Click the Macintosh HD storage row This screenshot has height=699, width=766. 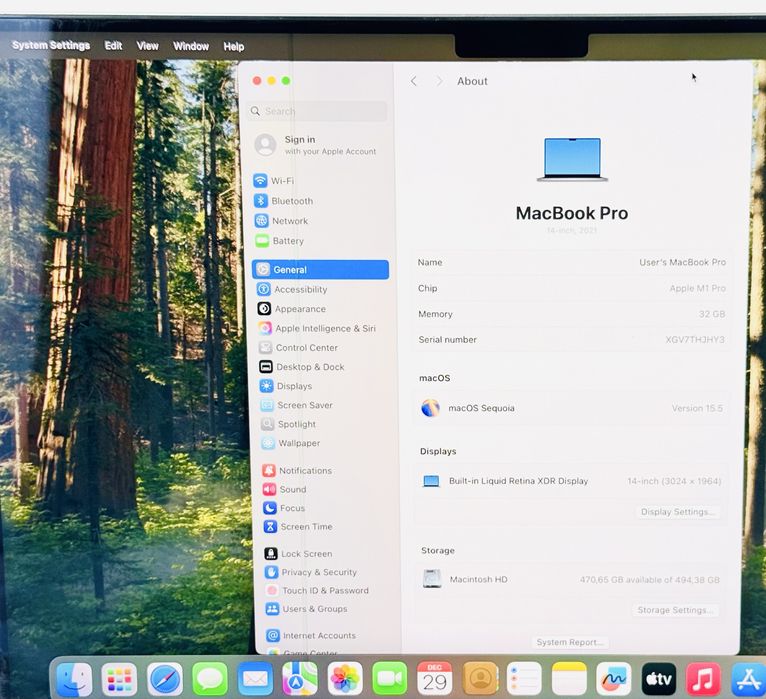click(570, 579)
